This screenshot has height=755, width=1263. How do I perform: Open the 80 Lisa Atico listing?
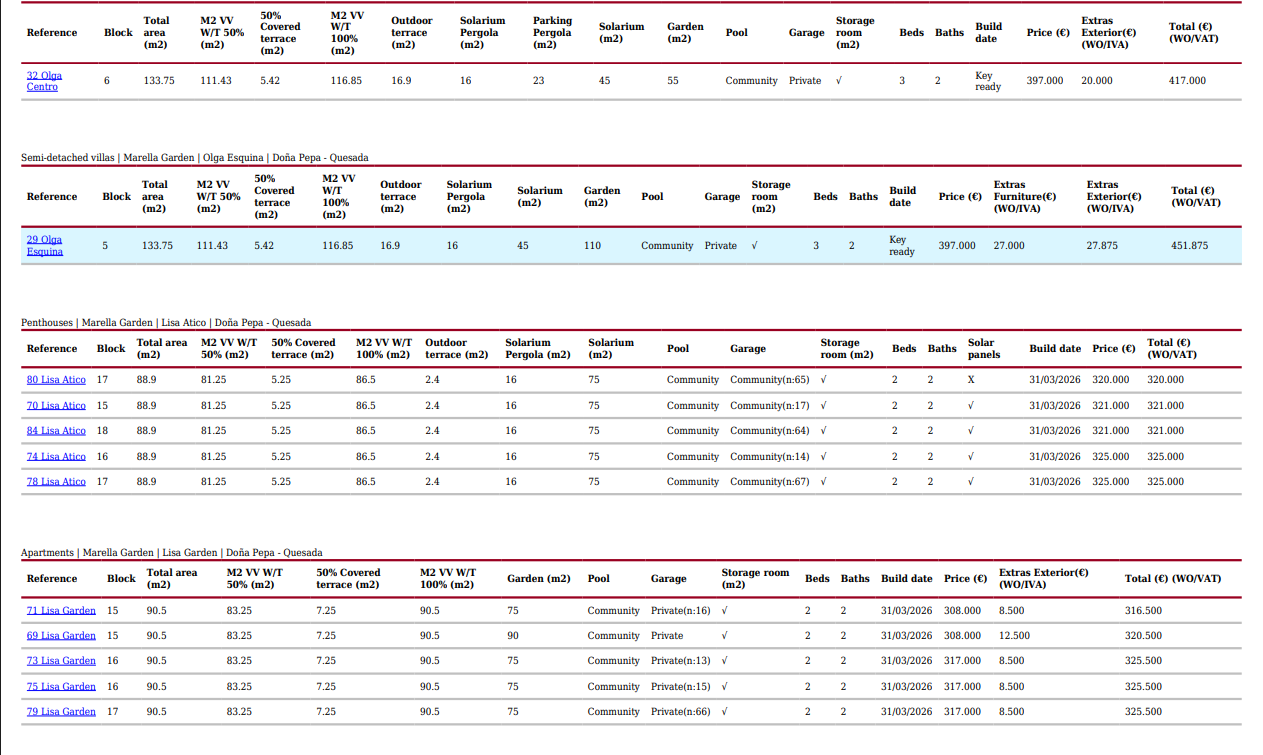pyautogui.click(x=56, y=380)
